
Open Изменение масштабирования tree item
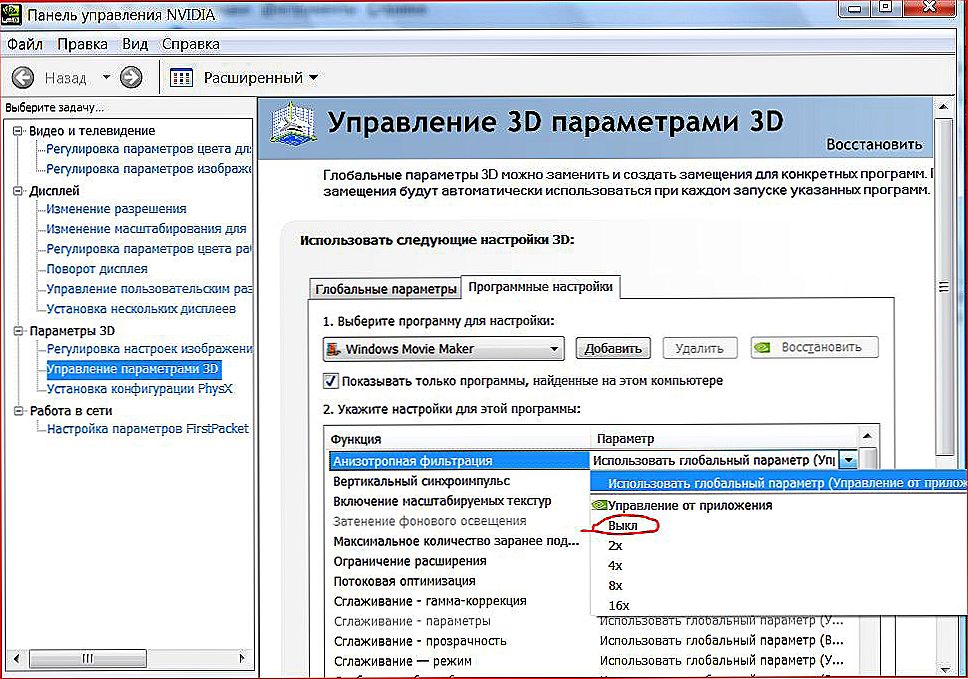coord(146,229)
